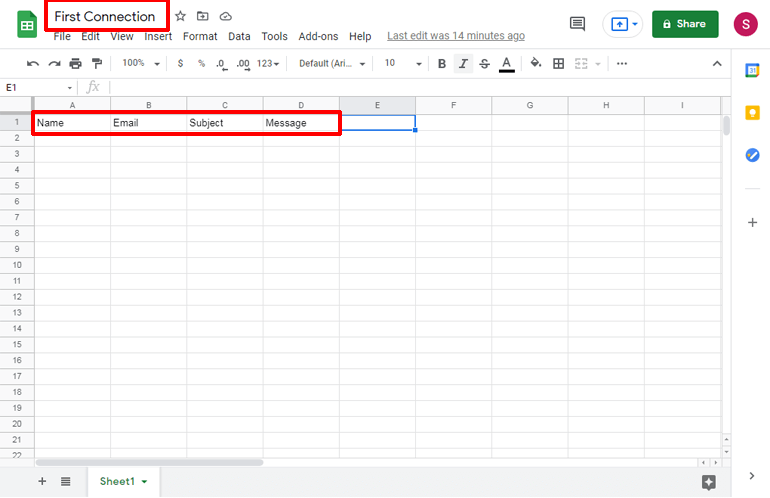Click the vertical scrollbar thumb
This screenshot has height=498, width=770.
coord(726,125)
